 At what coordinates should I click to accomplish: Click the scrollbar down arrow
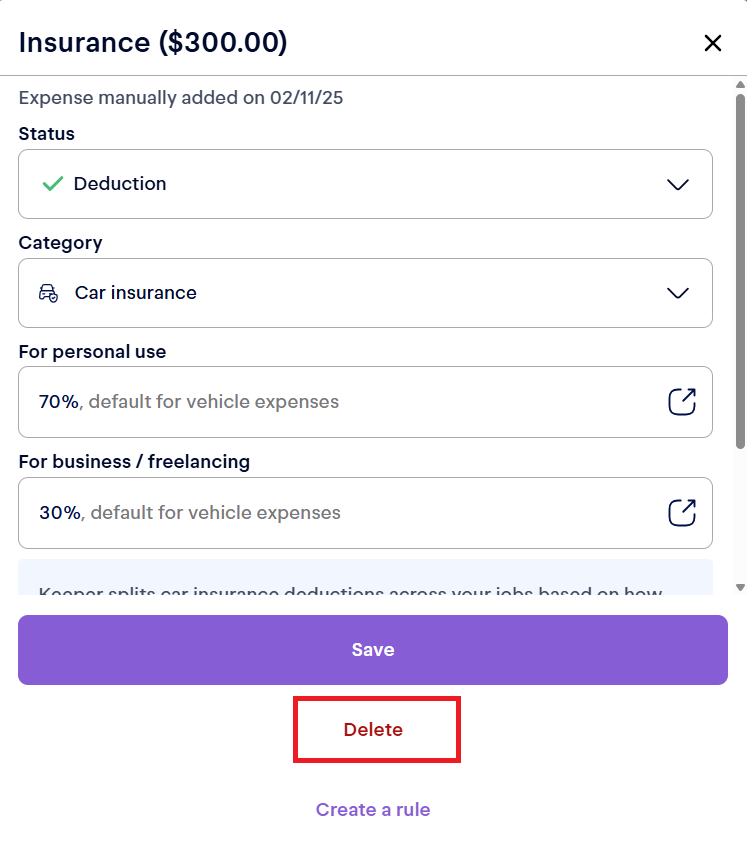(740, 587)
